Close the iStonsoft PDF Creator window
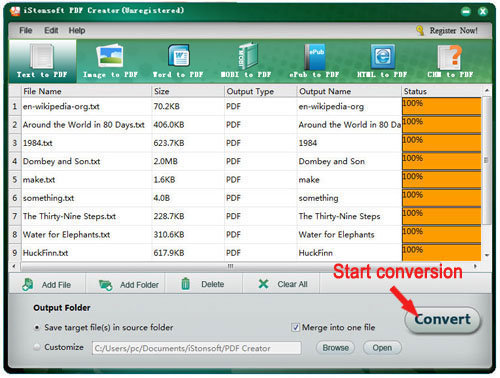This screenshot has height=378, width=500. (483, 12)
